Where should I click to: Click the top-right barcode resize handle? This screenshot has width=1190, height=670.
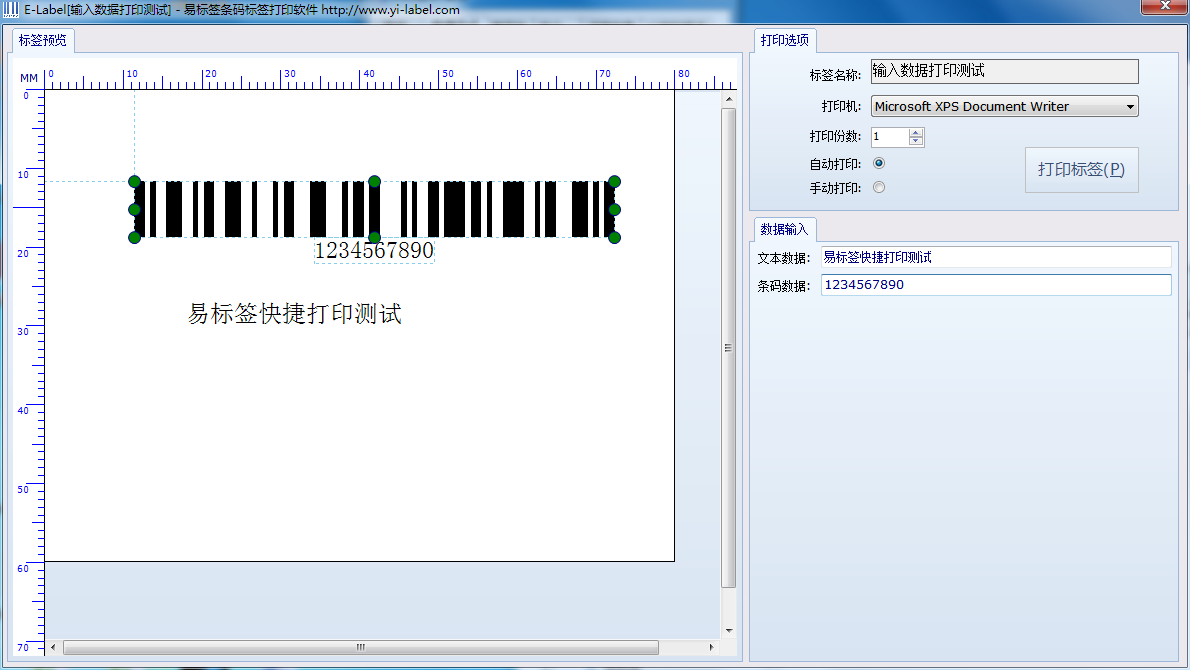[x=615, y=181]
